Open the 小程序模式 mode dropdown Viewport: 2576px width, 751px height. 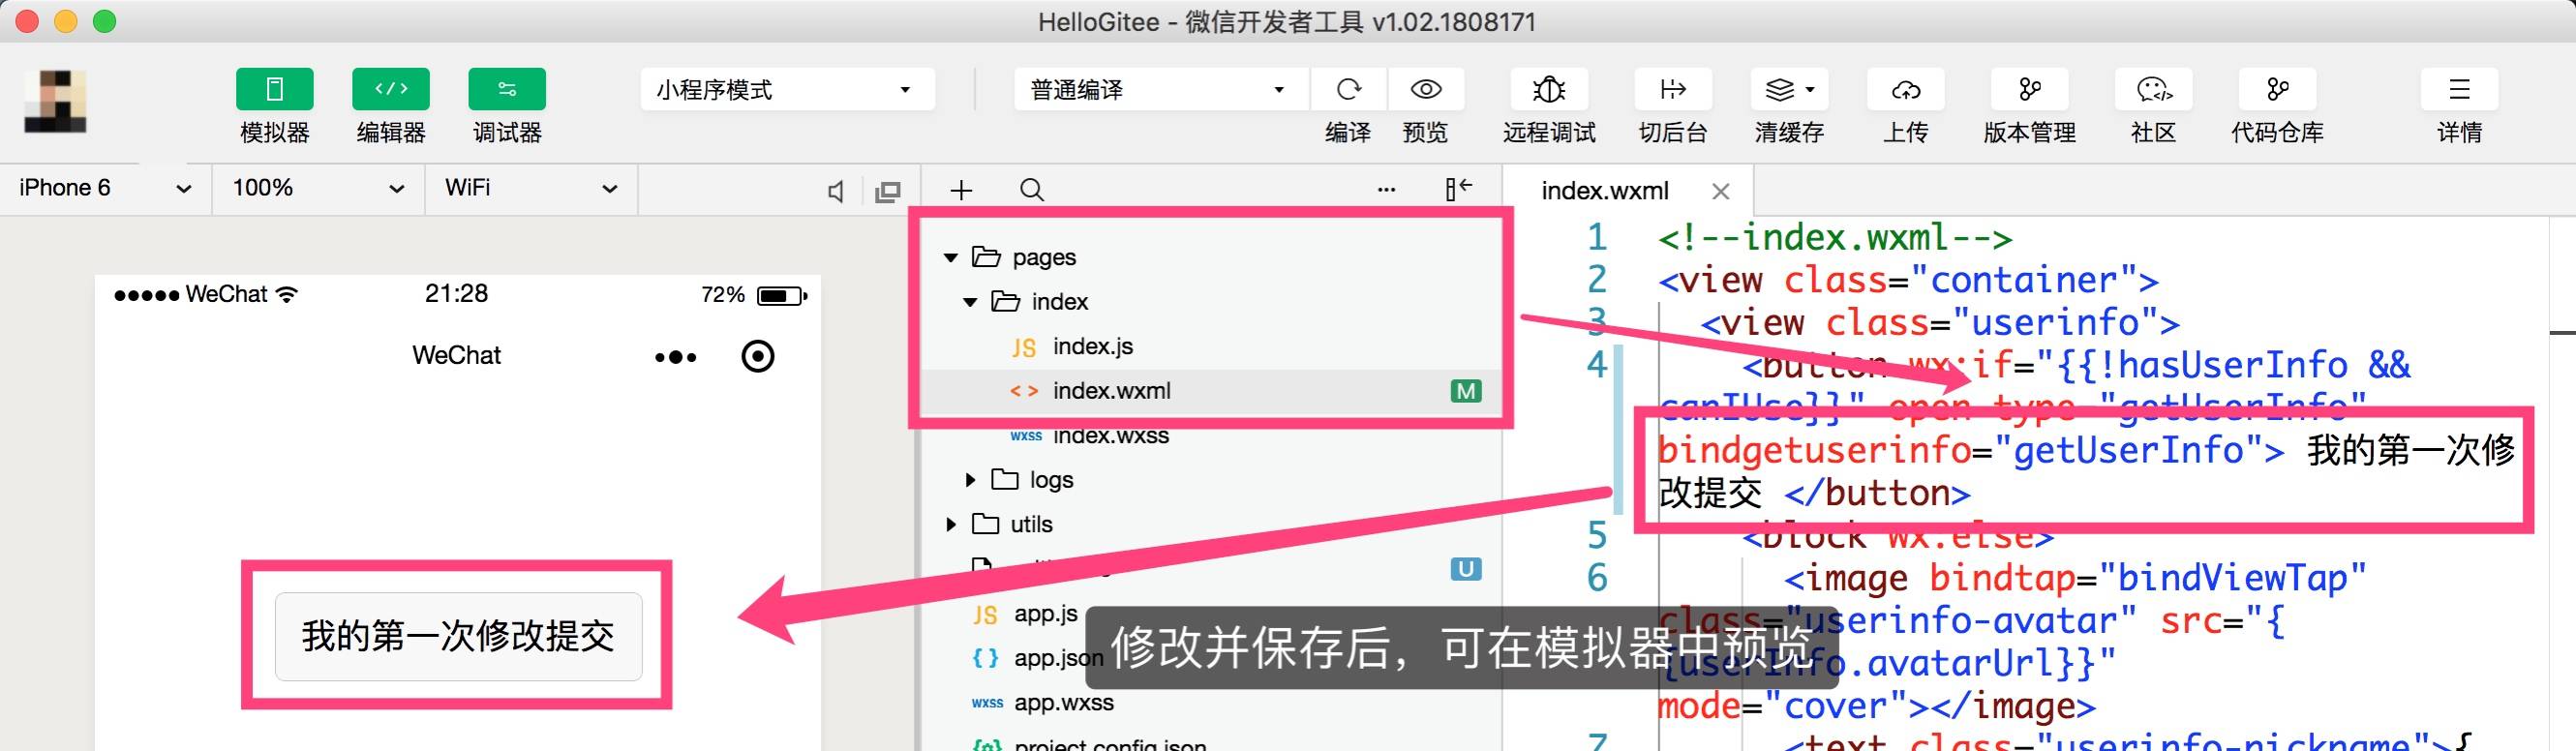tap(787, 90)
